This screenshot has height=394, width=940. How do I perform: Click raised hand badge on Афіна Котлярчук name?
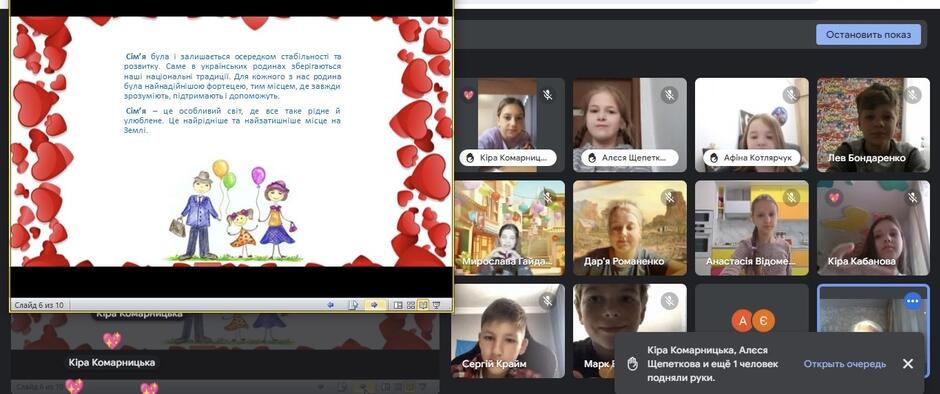[715, 158]
